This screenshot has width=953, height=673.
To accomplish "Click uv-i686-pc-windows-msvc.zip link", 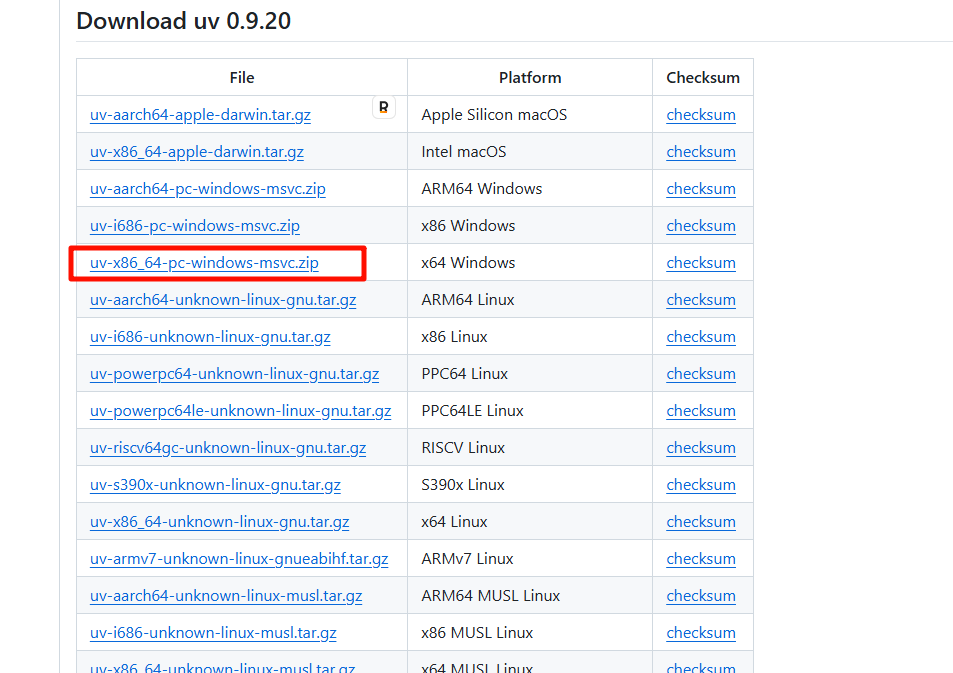I will (x=194, y=226).
